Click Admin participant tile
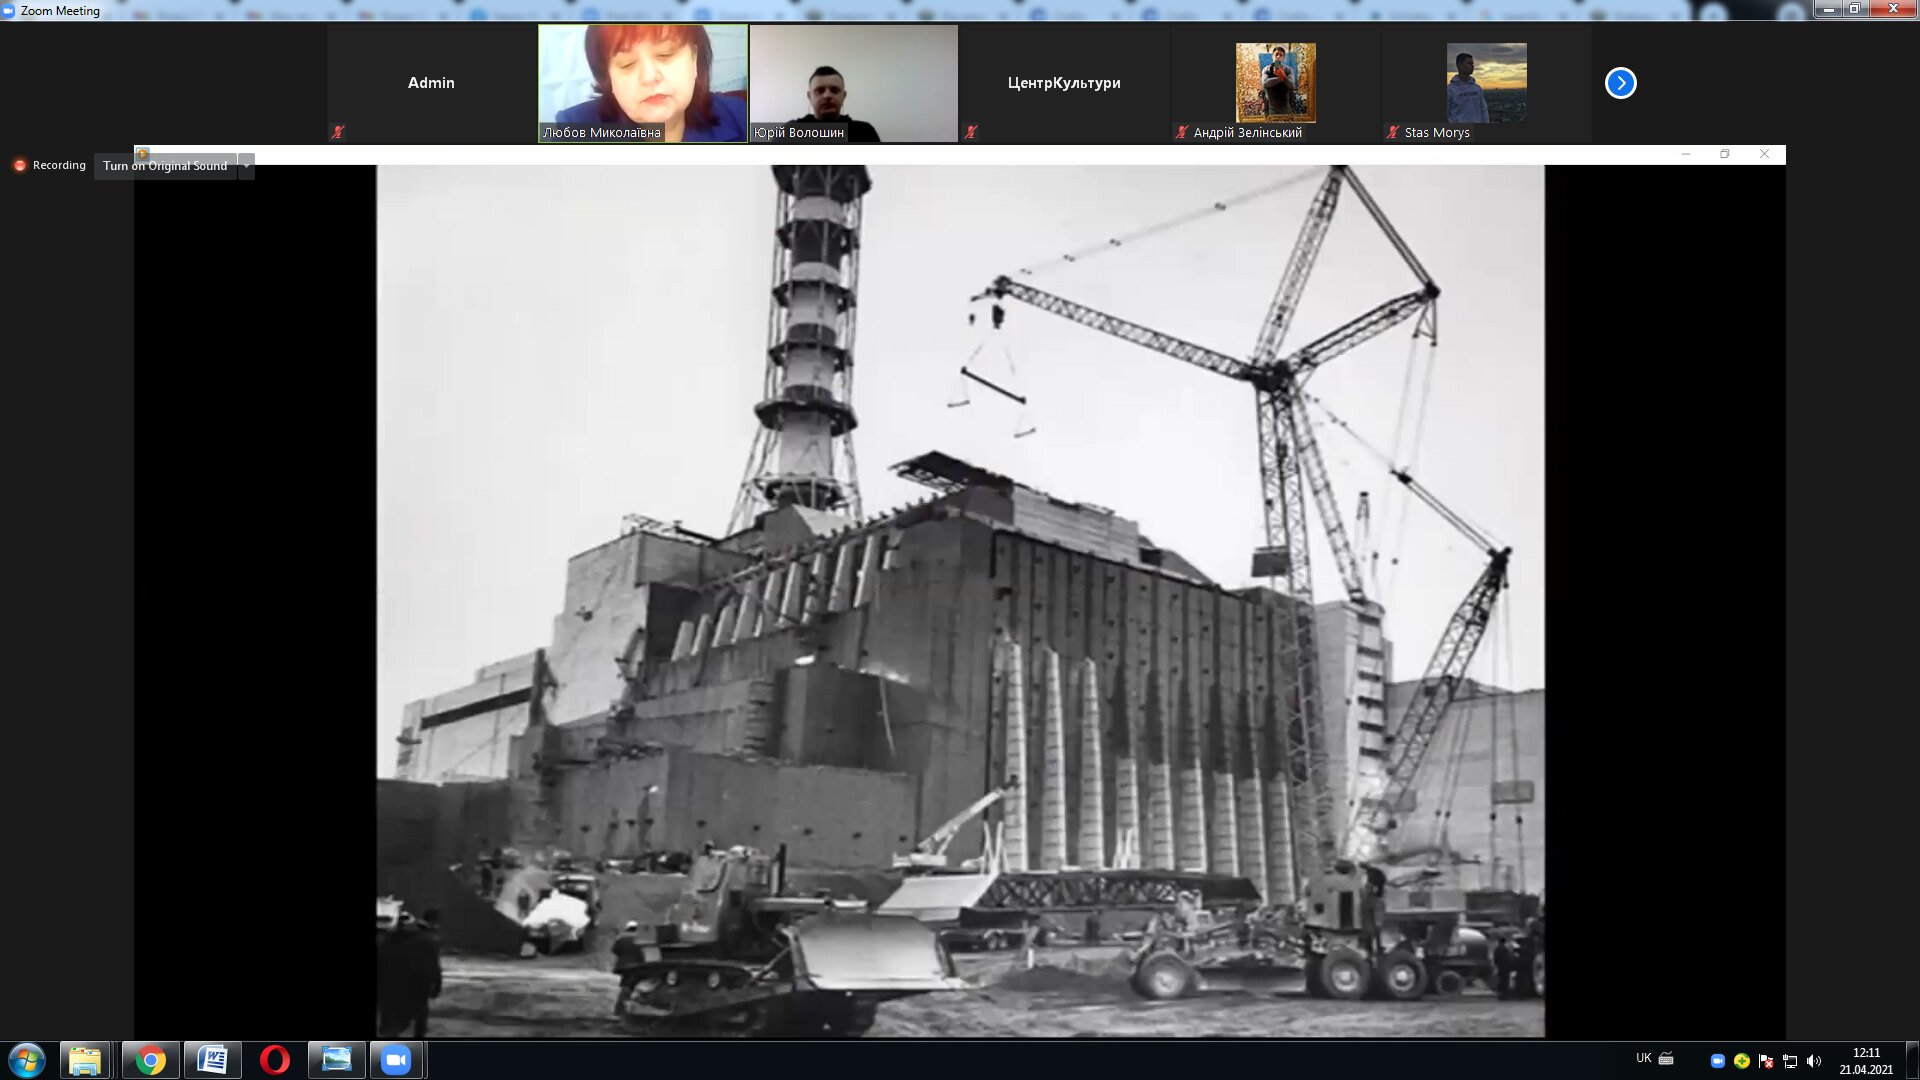This screenshot has width=1920, height=1080. pos(431,83)
